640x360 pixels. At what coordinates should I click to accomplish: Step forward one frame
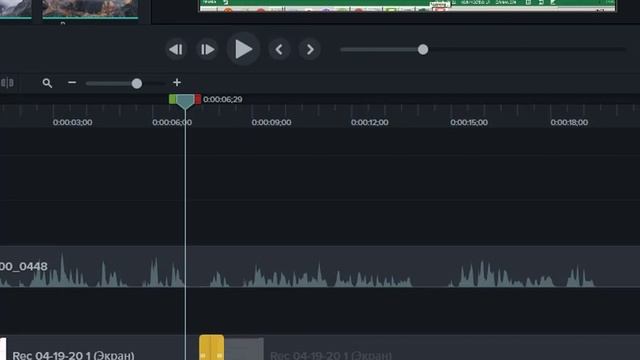tap(207, 49)
